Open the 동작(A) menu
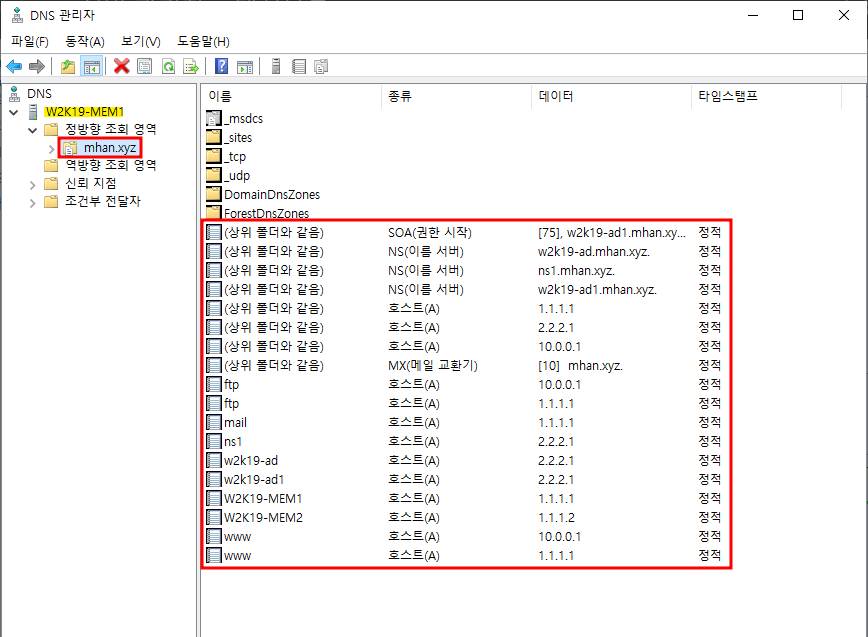Image resolution: width=868 pixels, height=637 pixels. click(85, 42)
